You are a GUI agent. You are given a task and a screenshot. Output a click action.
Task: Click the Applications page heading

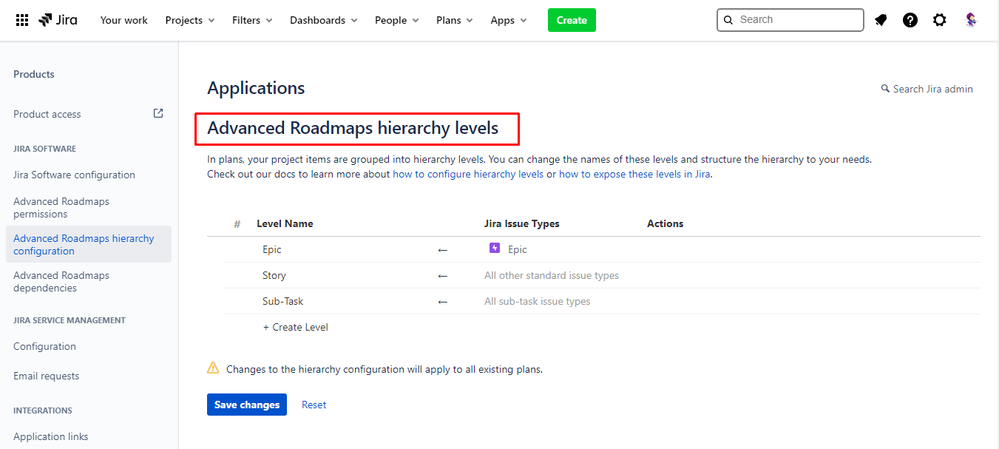256,88
